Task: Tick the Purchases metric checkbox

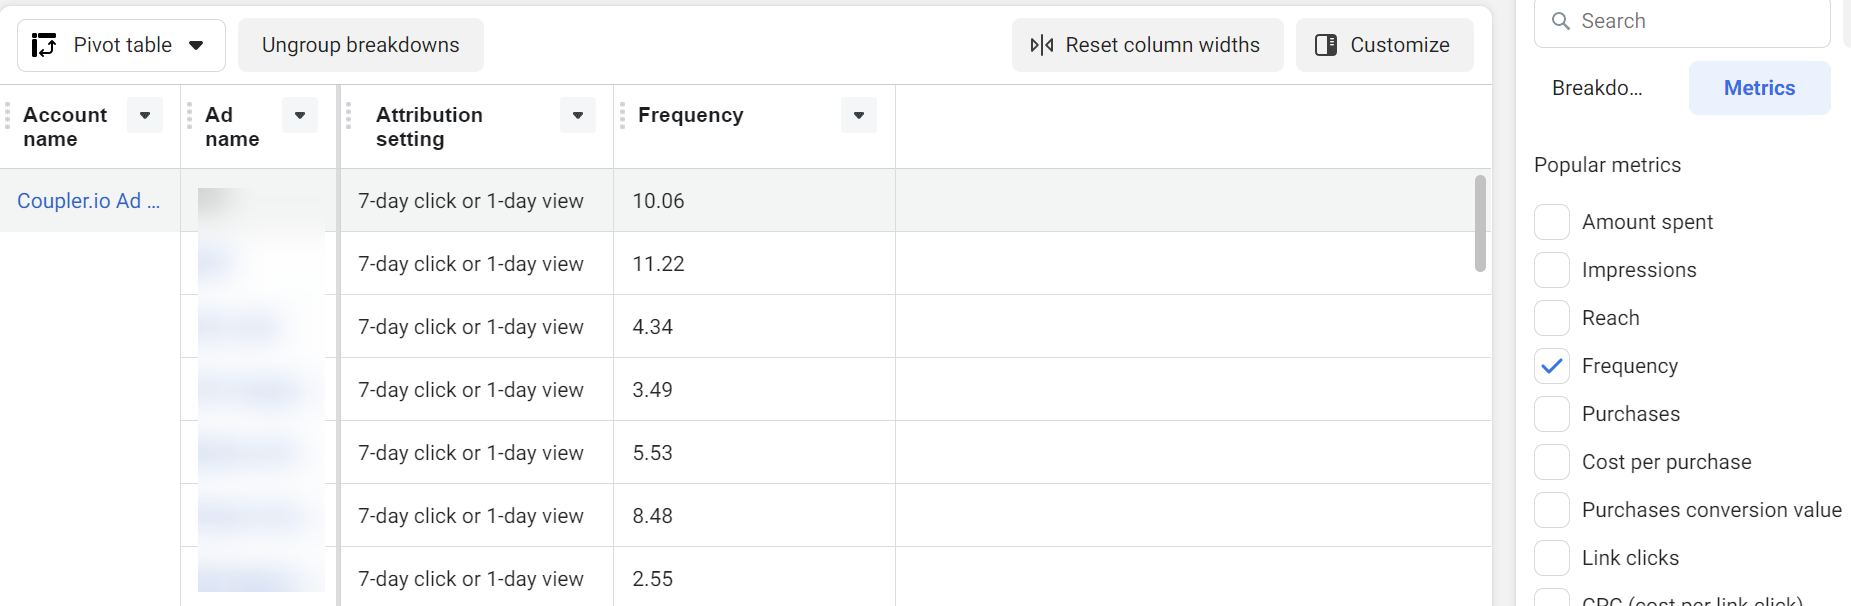Action: coord(1552,414)
